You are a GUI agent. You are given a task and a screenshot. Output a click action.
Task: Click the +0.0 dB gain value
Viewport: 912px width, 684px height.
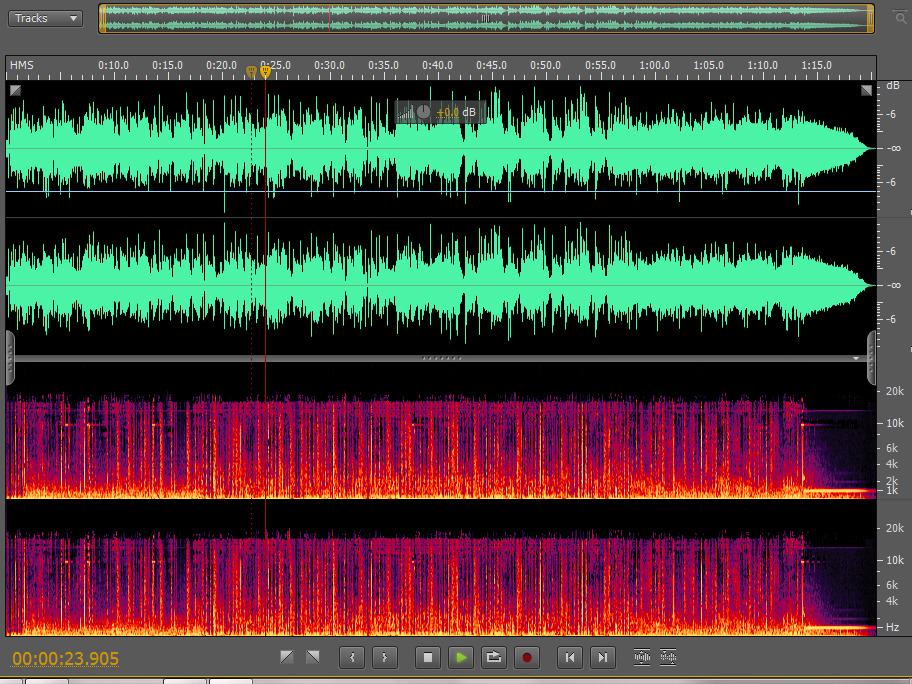click(x=448, y=112)
